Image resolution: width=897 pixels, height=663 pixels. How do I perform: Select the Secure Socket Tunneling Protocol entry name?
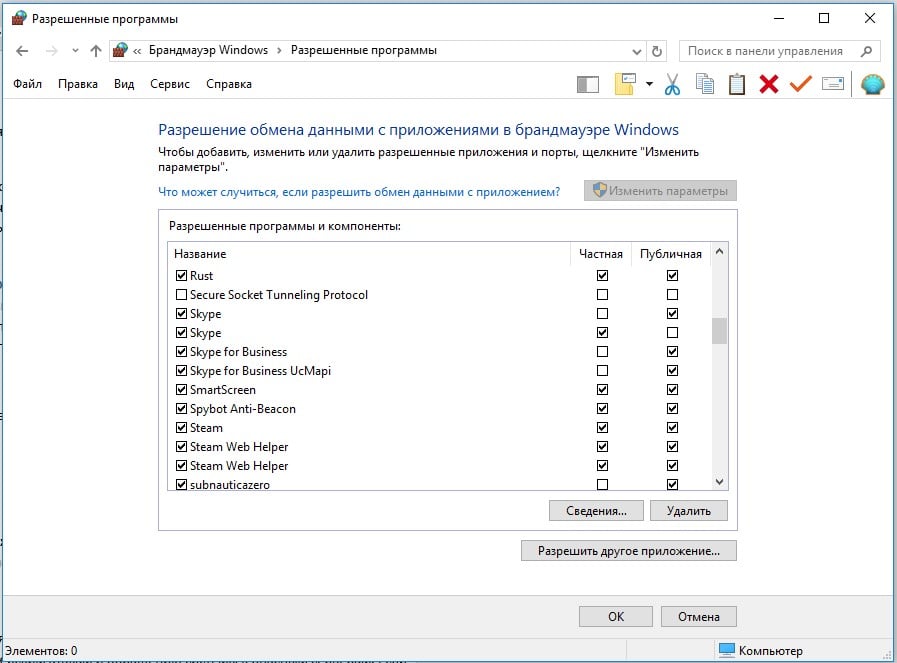[279, 295]
